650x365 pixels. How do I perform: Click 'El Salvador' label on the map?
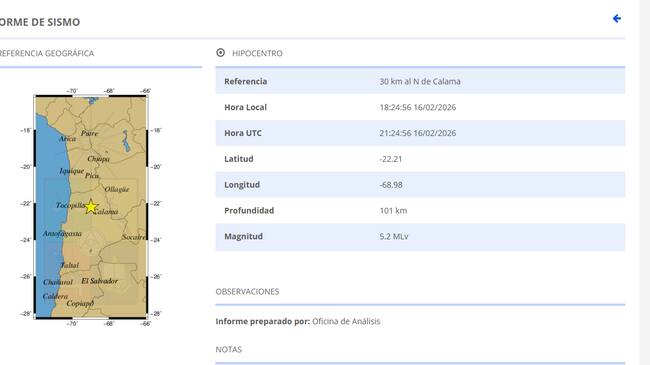pyautogui.click(x=99, y=281)
